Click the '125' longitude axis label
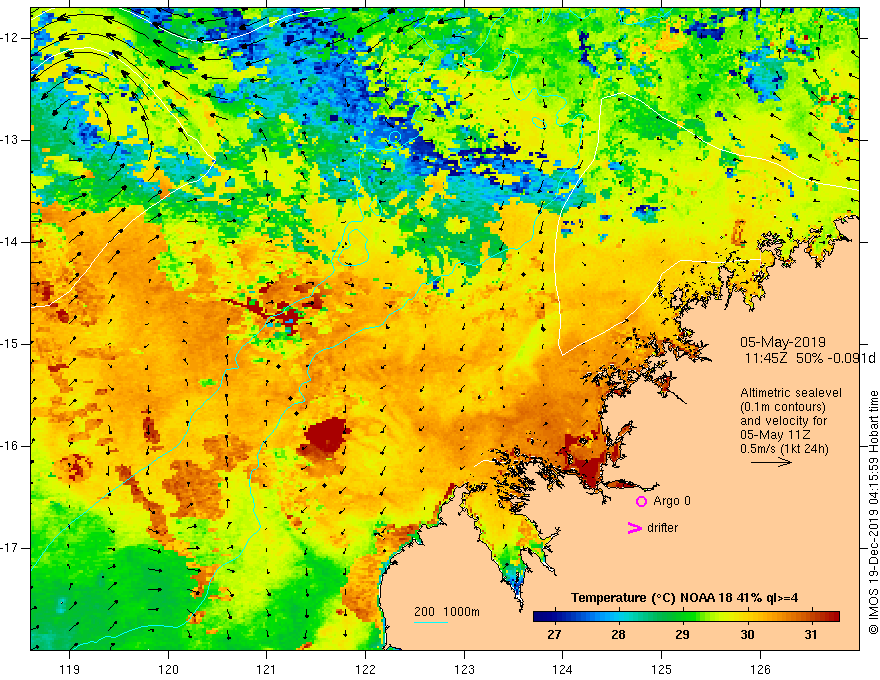This screenshot has width=880, height=680. (662, 669)
